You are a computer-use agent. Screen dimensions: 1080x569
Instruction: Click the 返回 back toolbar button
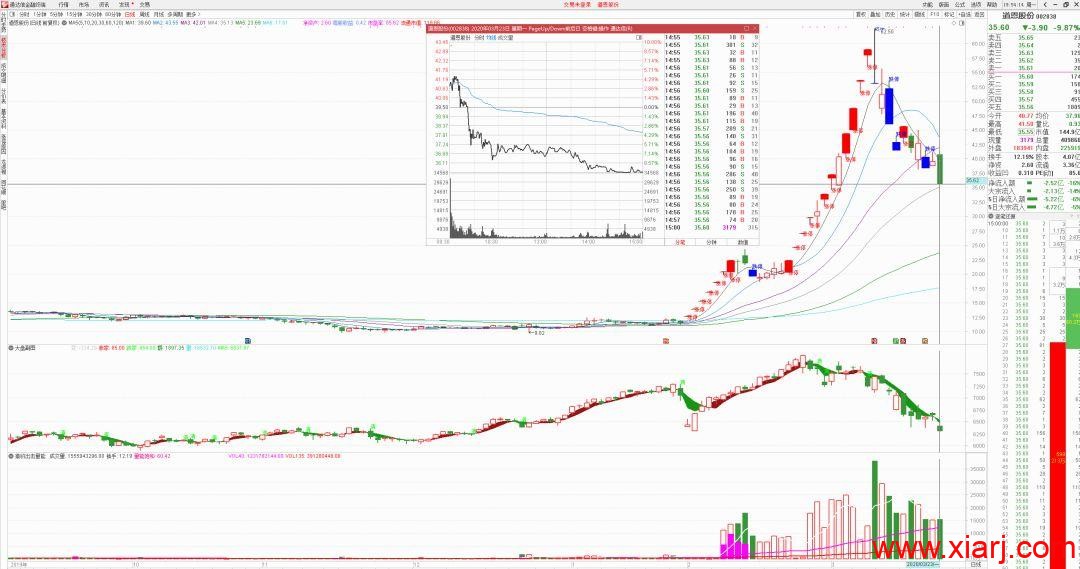979,14
